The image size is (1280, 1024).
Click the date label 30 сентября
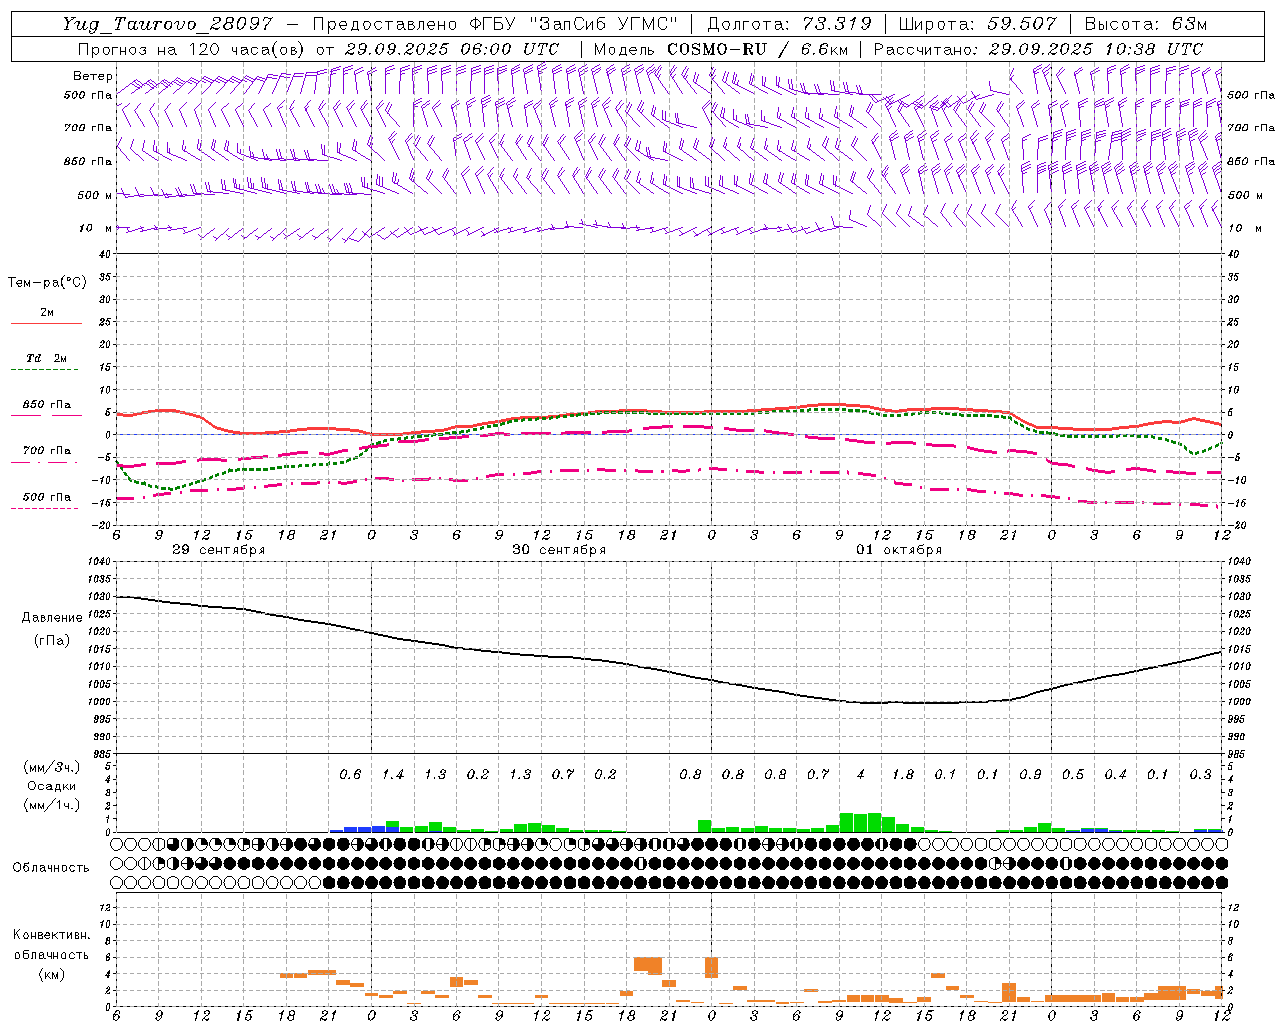pyautogui.click(x=559, y=550)
